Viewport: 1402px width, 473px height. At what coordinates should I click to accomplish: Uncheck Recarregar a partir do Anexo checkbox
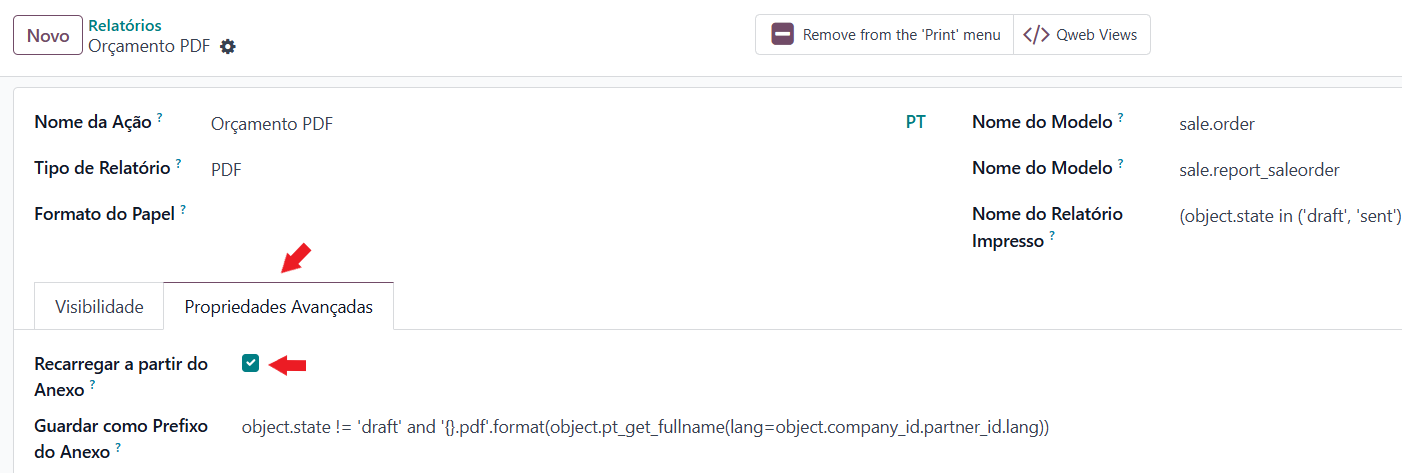(250, 363)
